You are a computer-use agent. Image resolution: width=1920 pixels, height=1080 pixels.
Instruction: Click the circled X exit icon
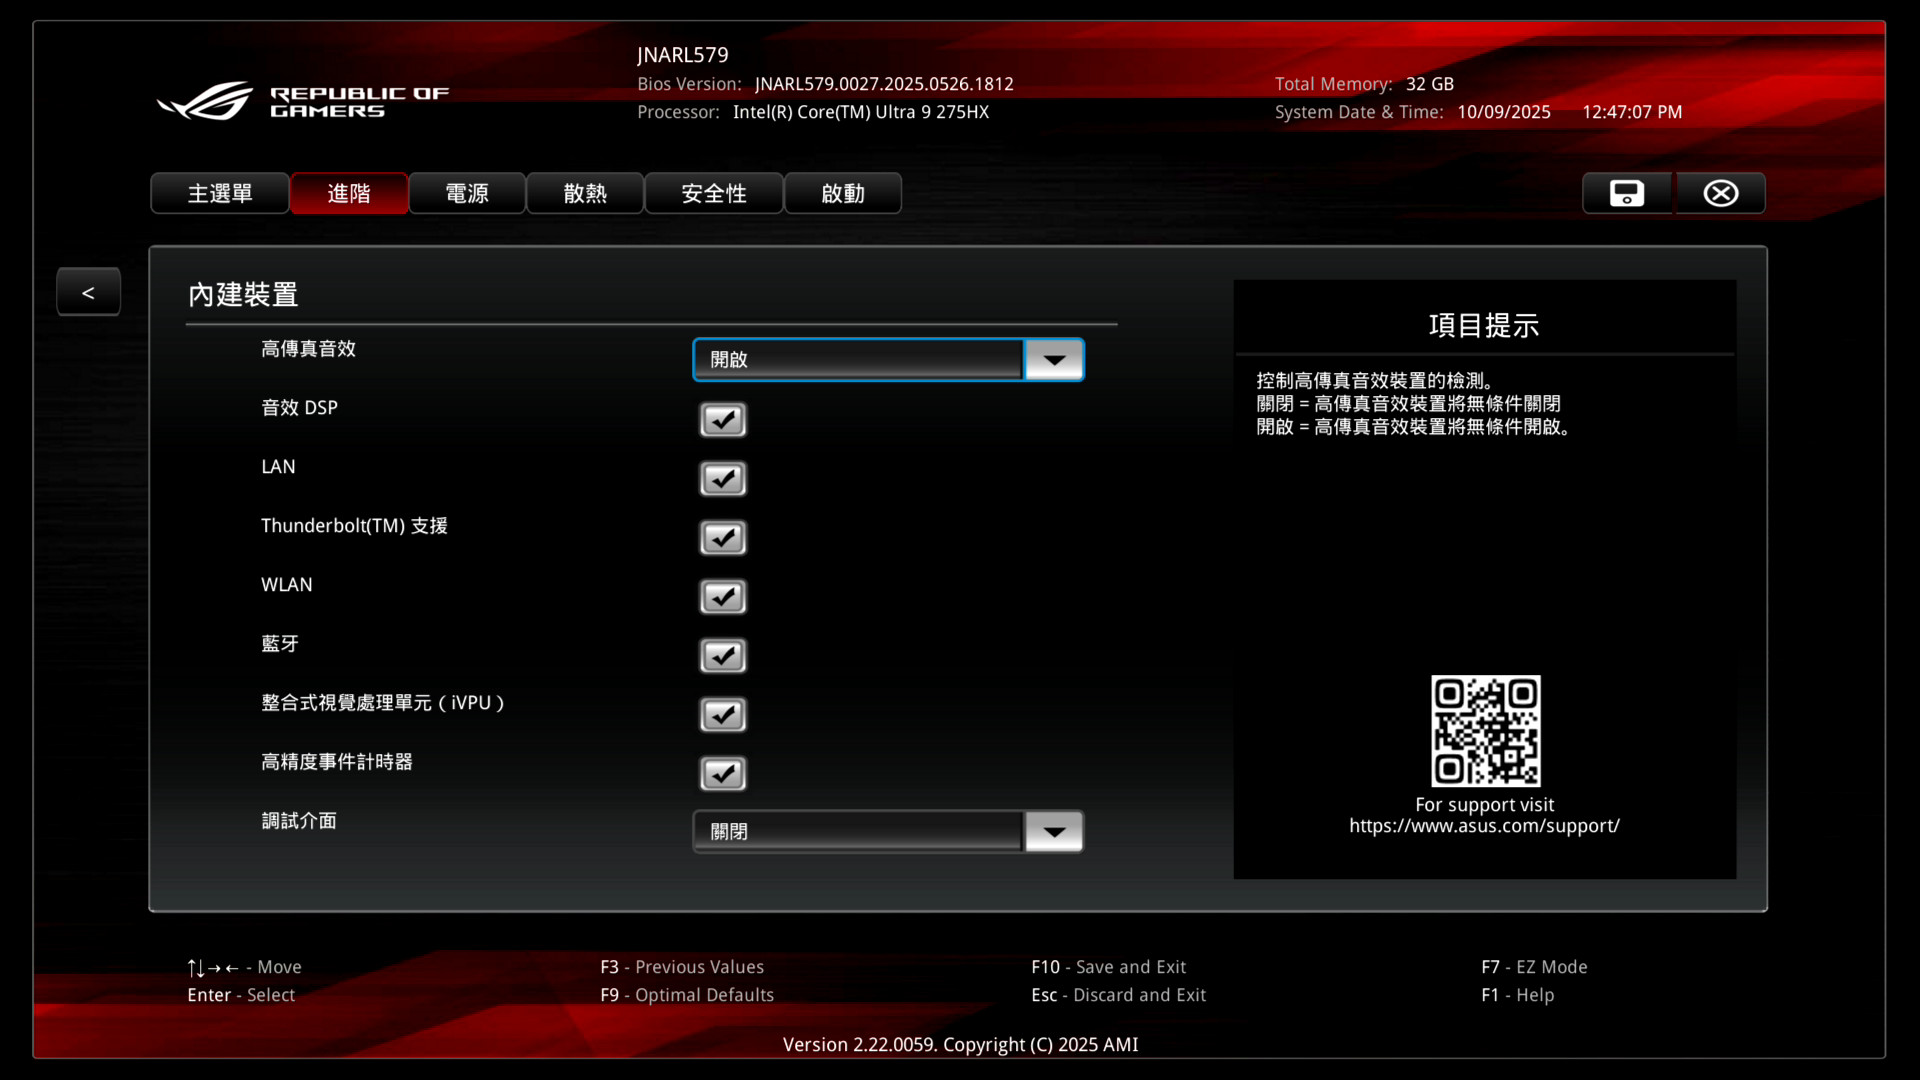coord(1720,193)
